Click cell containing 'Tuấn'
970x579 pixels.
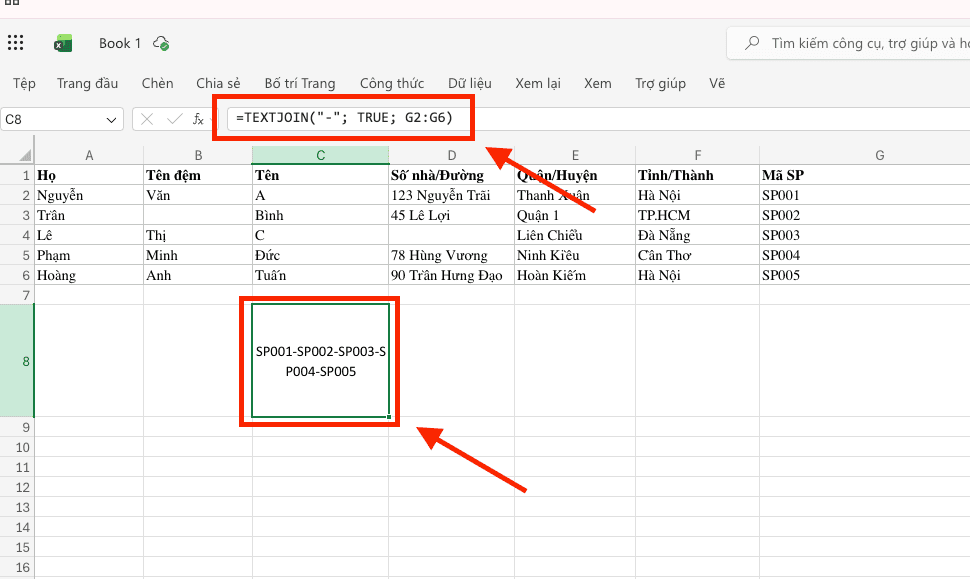(x=320, y=275)
